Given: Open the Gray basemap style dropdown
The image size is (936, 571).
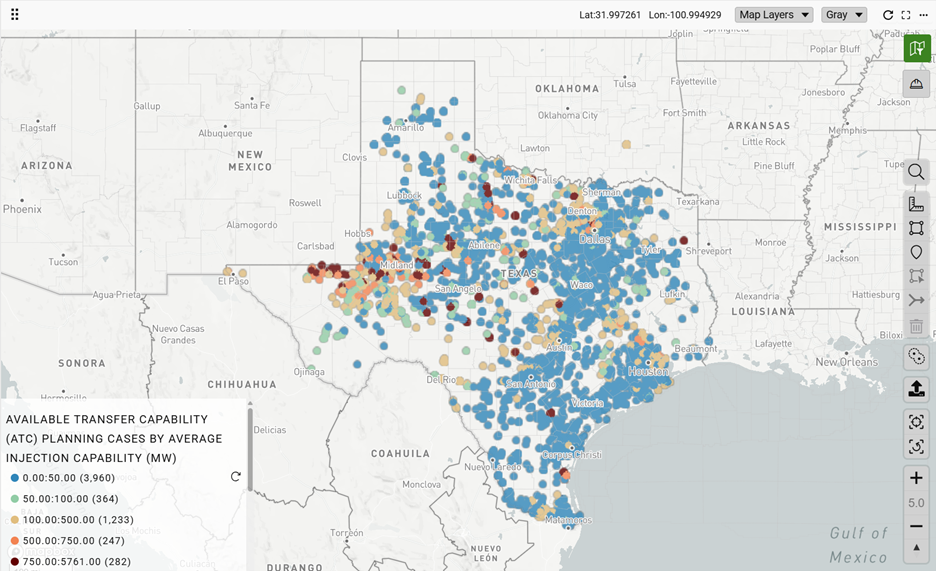Looking at the screenshot, I should click(x=844, y=15).
